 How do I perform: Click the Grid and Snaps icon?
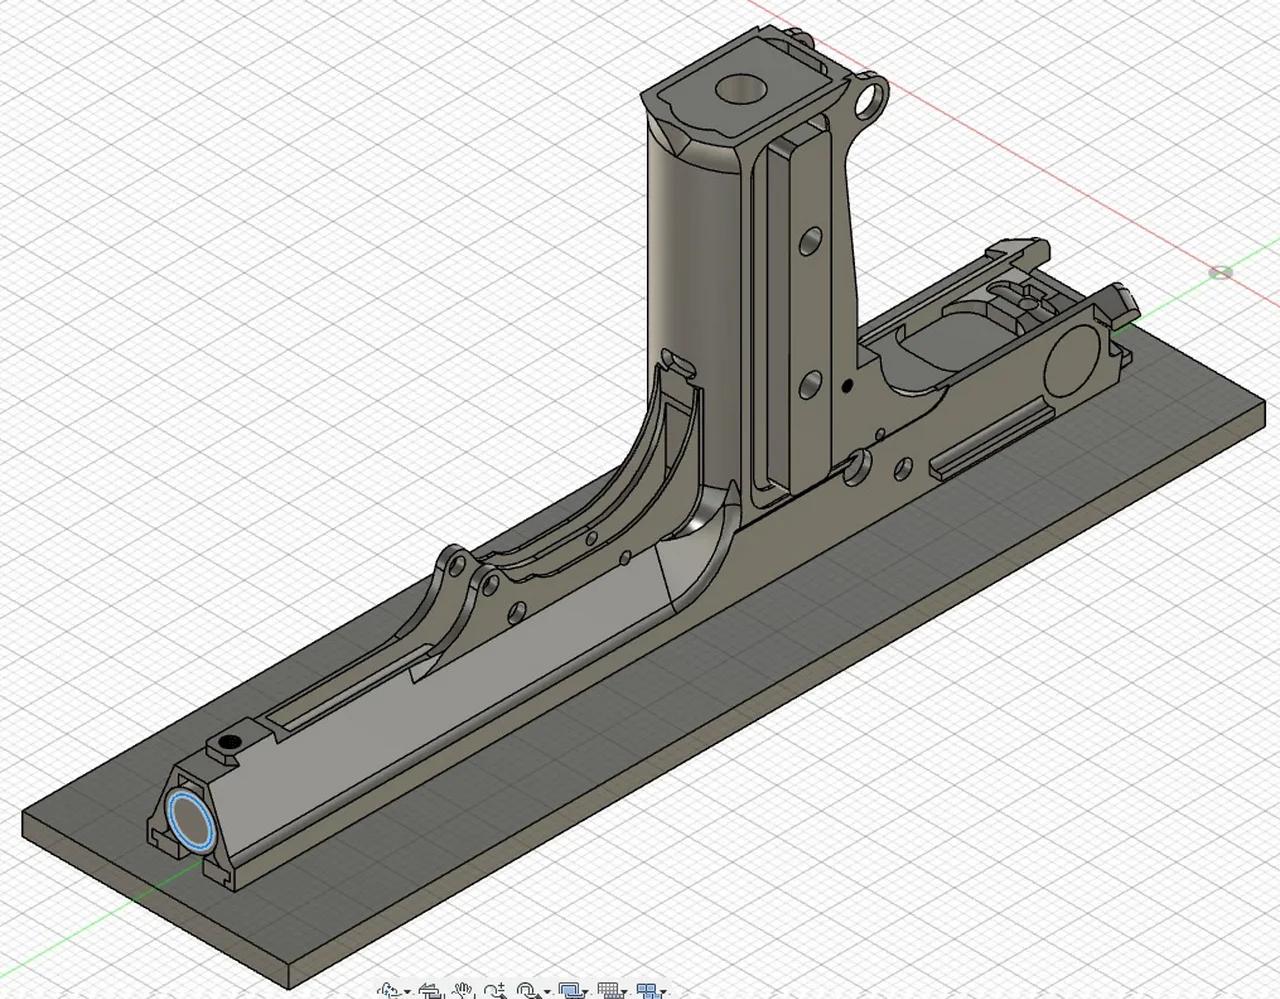pyautogui.click(x=610, y=991)
